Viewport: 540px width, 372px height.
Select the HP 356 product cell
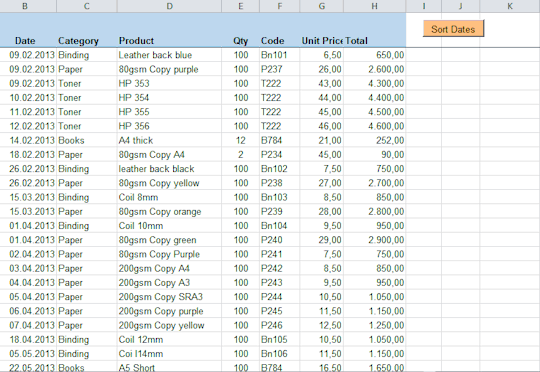[169, 126]
